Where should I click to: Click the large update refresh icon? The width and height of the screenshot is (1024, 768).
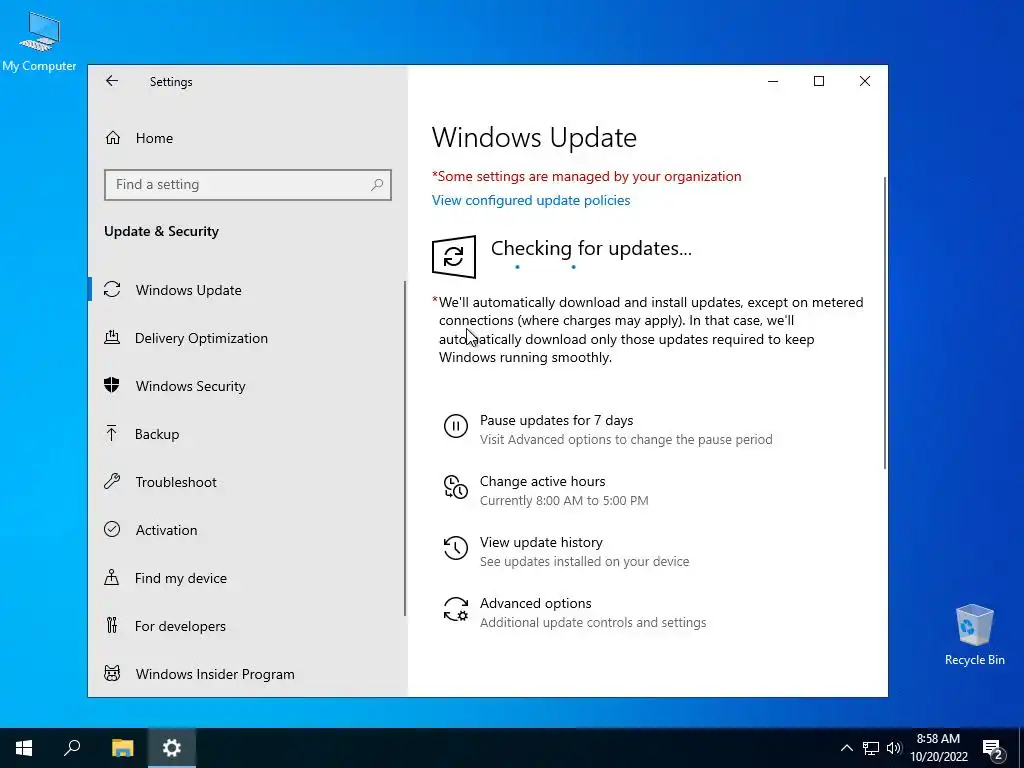point(454,257)
